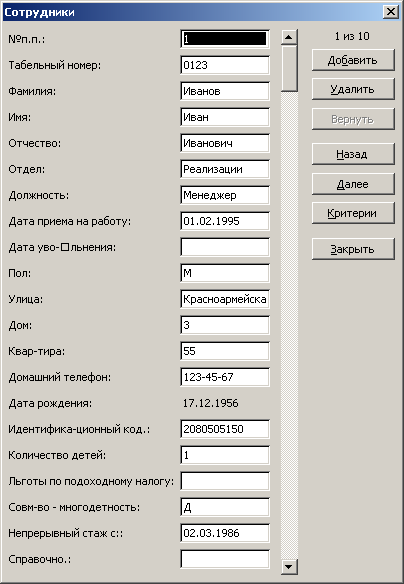Click the empty Дата увольнения field
404x584 pixels.
tap(225, 247)
